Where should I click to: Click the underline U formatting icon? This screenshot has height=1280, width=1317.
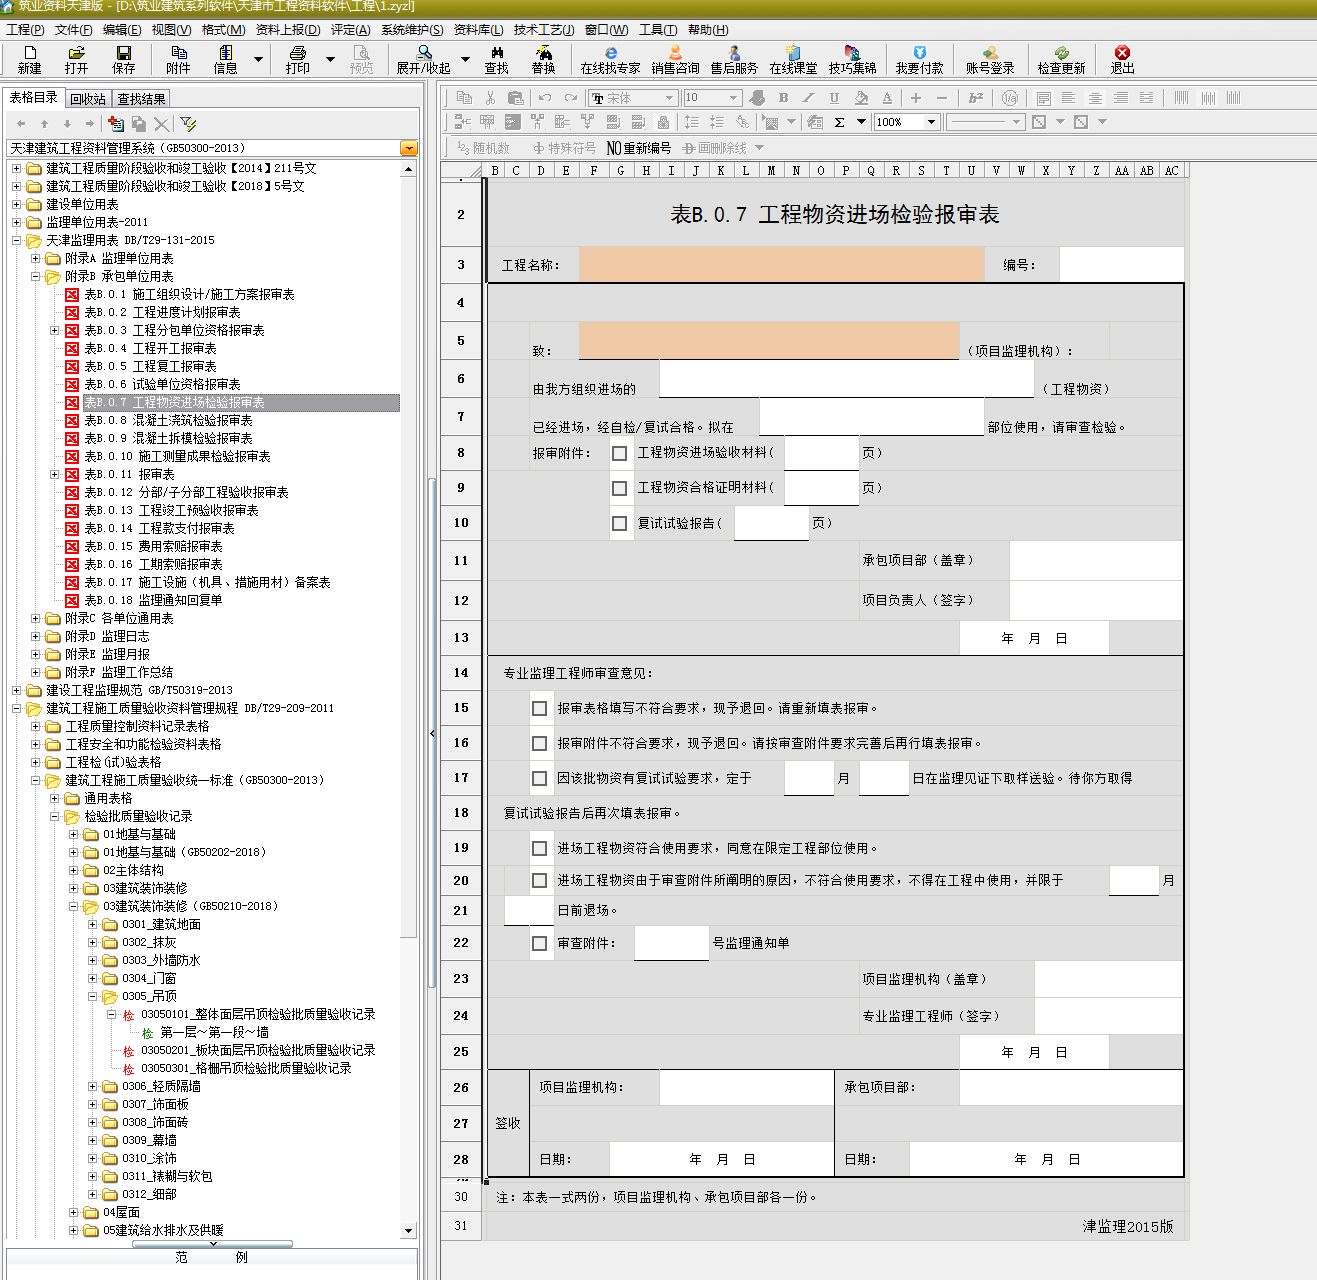pos(834,97)
